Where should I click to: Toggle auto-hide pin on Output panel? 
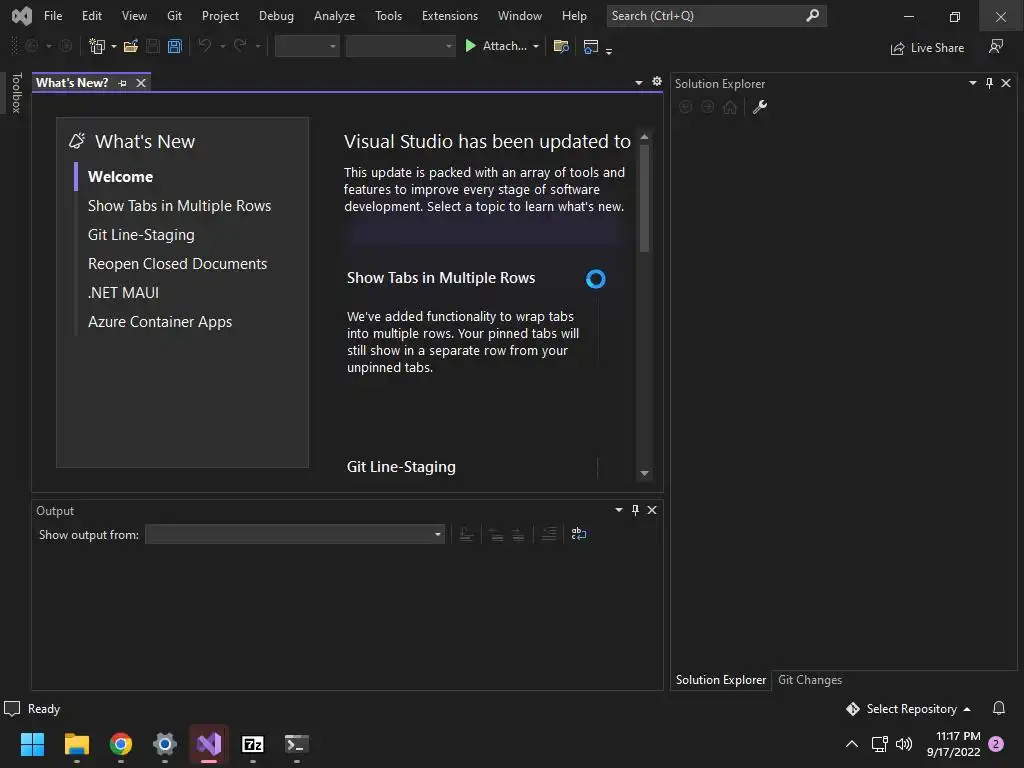pyautogui.click(x=635, y=510)
